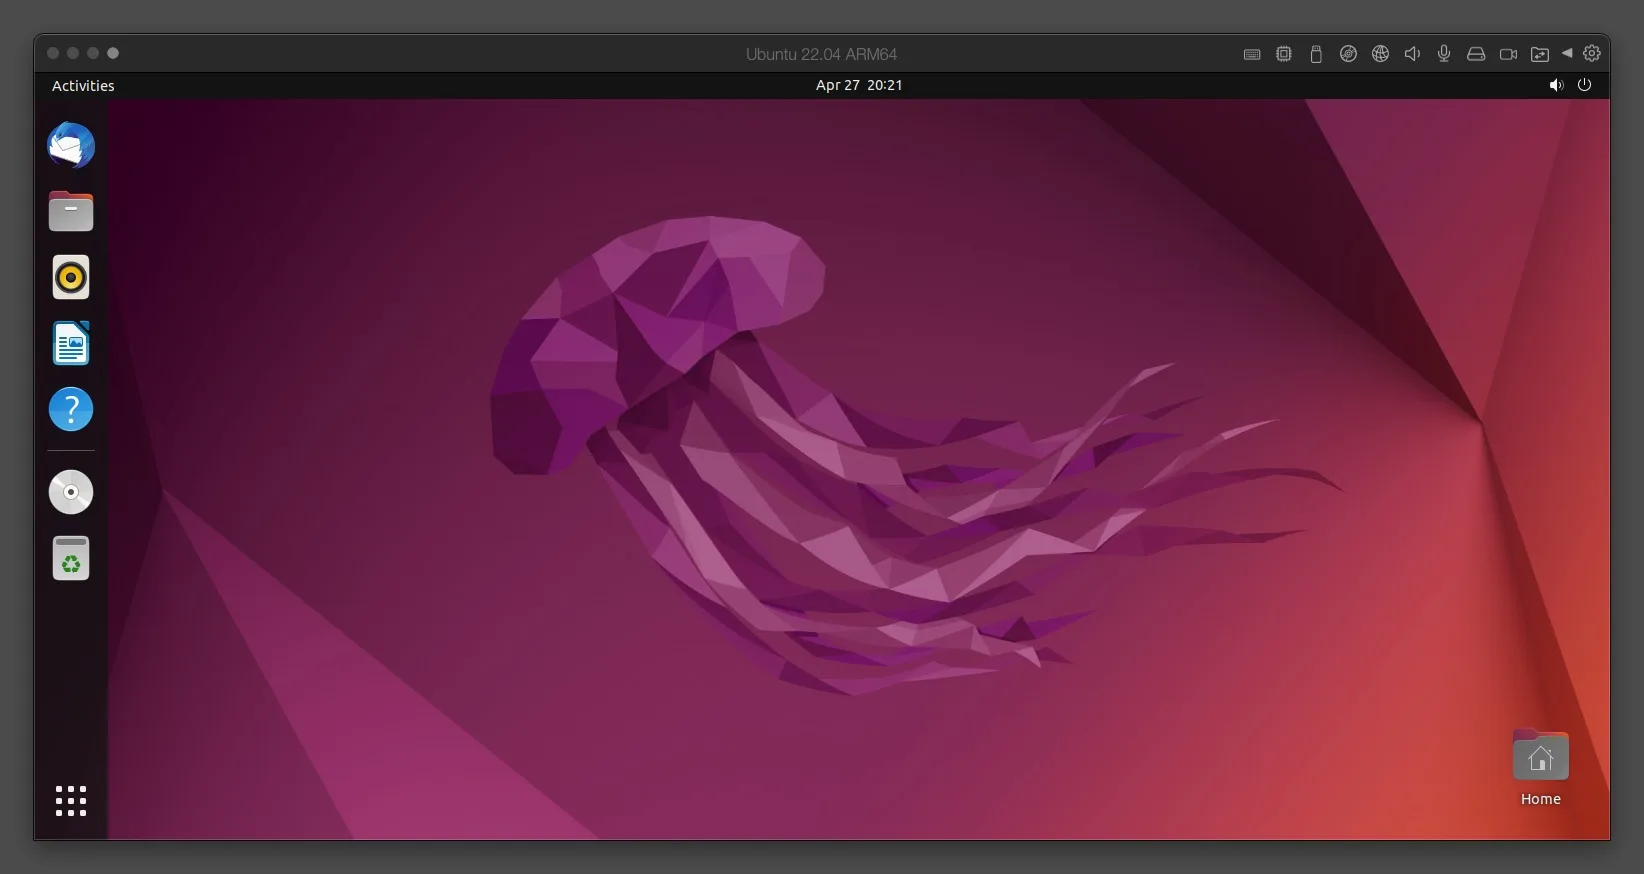This screenshot has width=1644, height=874.
Task: Click the Ubuntu top bar volume icon
Action: point(1556,86)
